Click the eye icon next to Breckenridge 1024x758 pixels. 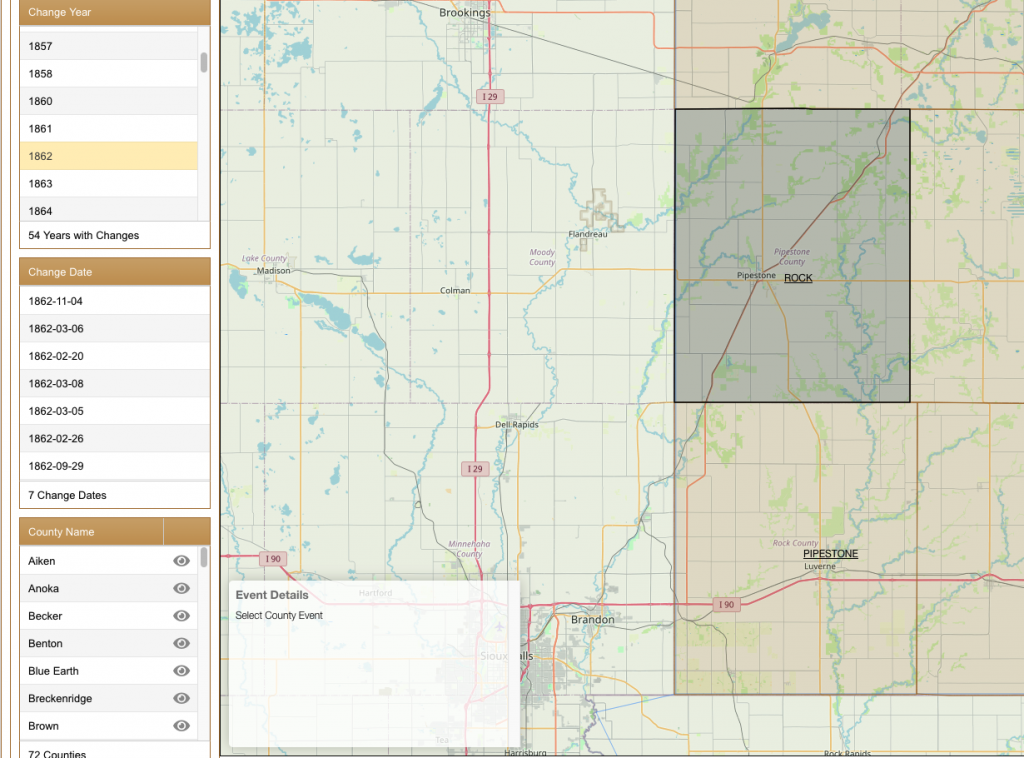181,699
